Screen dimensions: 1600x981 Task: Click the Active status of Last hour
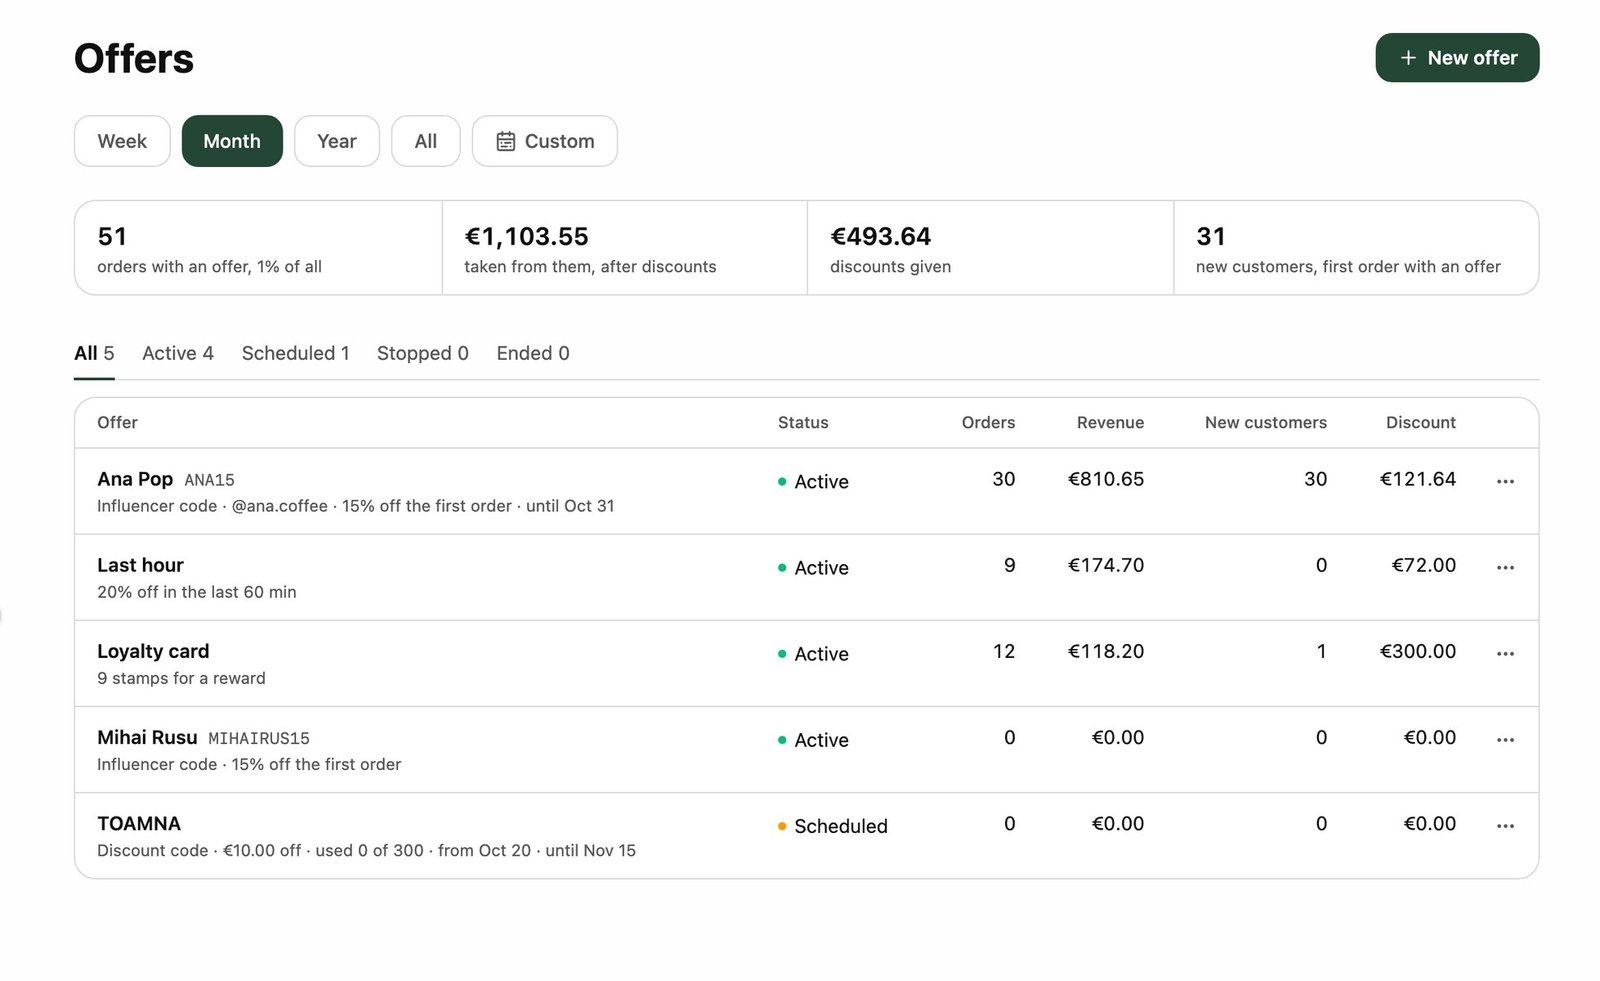[x=813, y=567]
